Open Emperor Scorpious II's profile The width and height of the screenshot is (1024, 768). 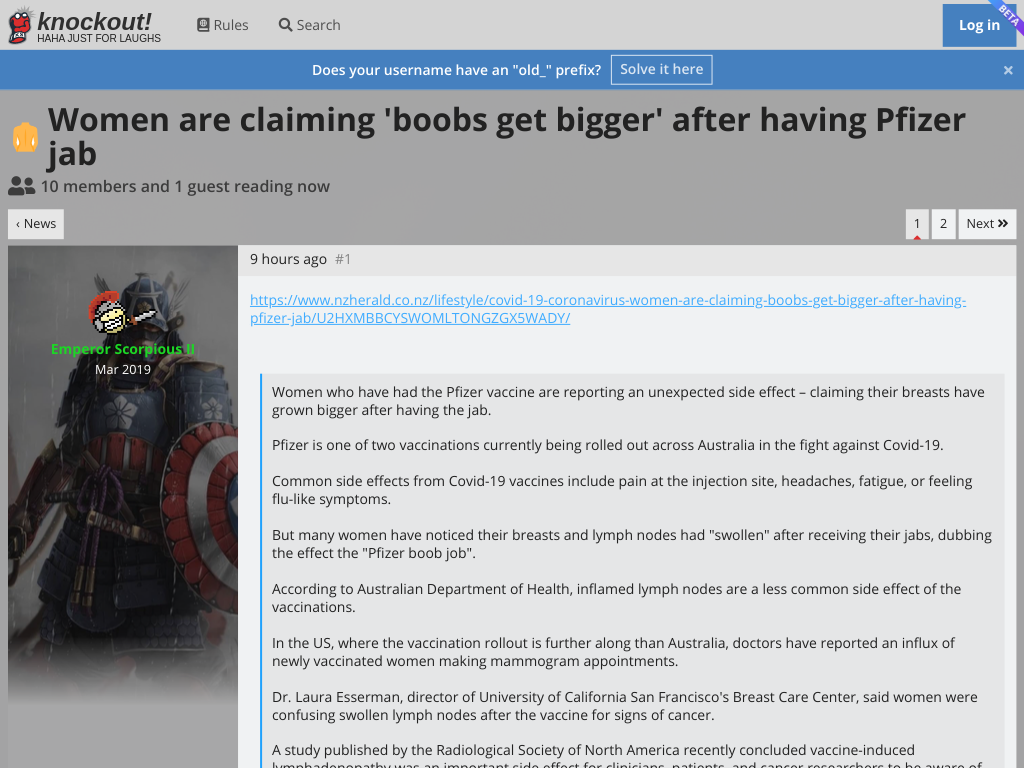point(123,349)
